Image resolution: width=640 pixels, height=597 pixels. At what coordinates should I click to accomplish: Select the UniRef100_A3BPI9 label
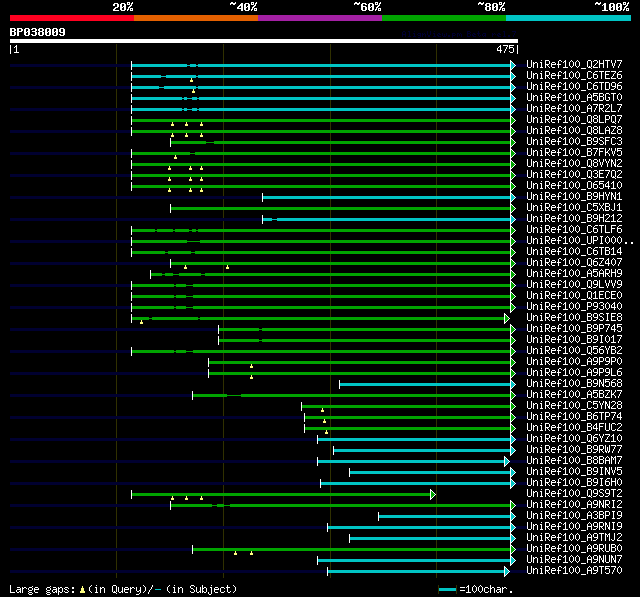[x=574, y=516]
